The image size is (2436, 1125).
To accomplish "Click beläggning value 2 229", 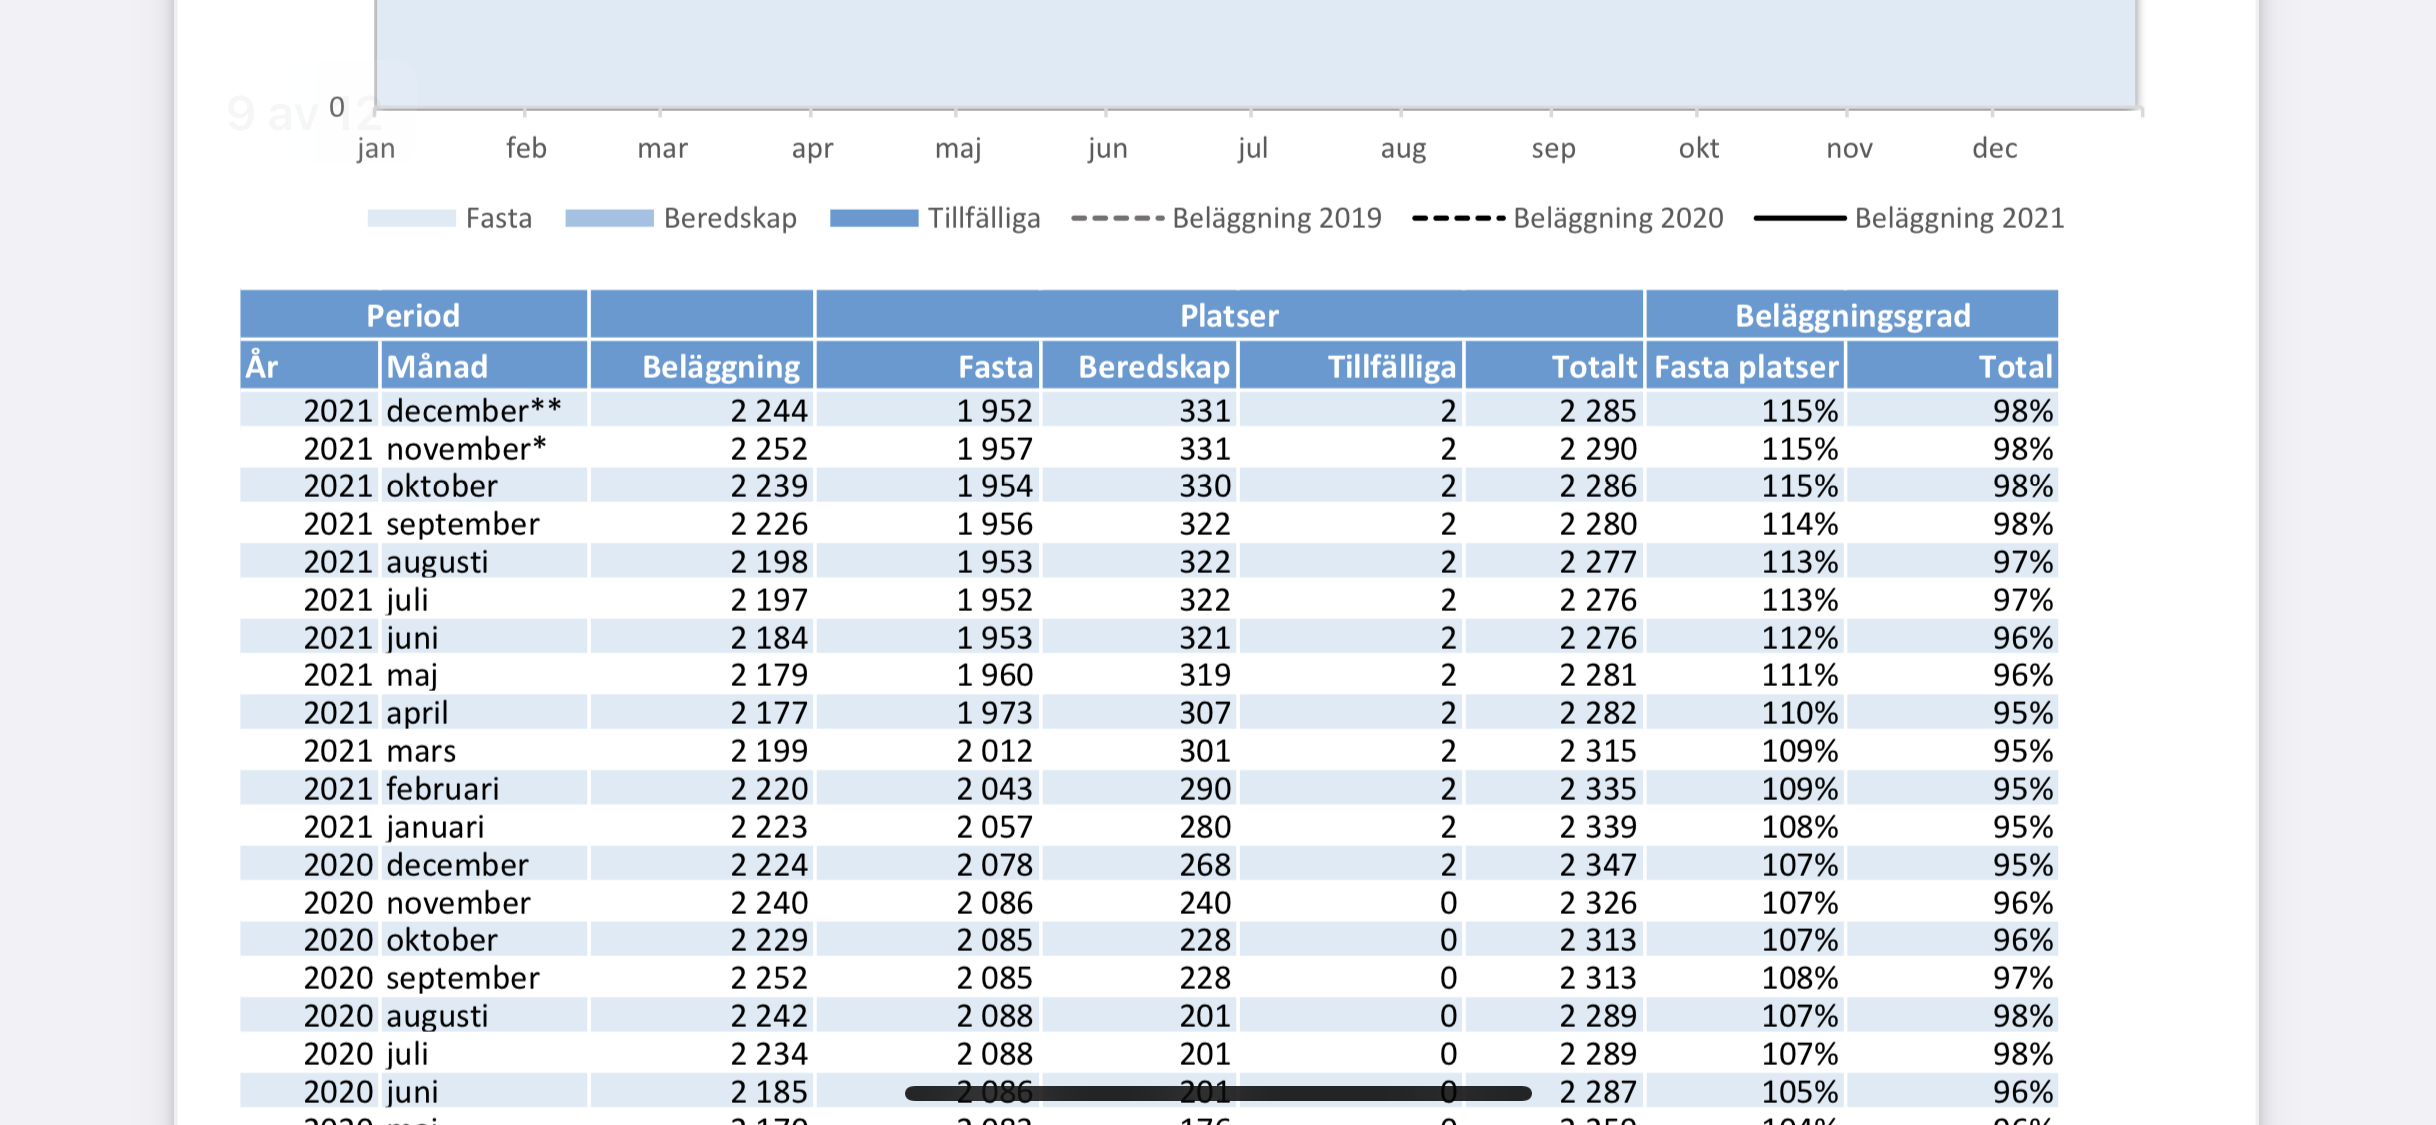I will tap(769, 940).
